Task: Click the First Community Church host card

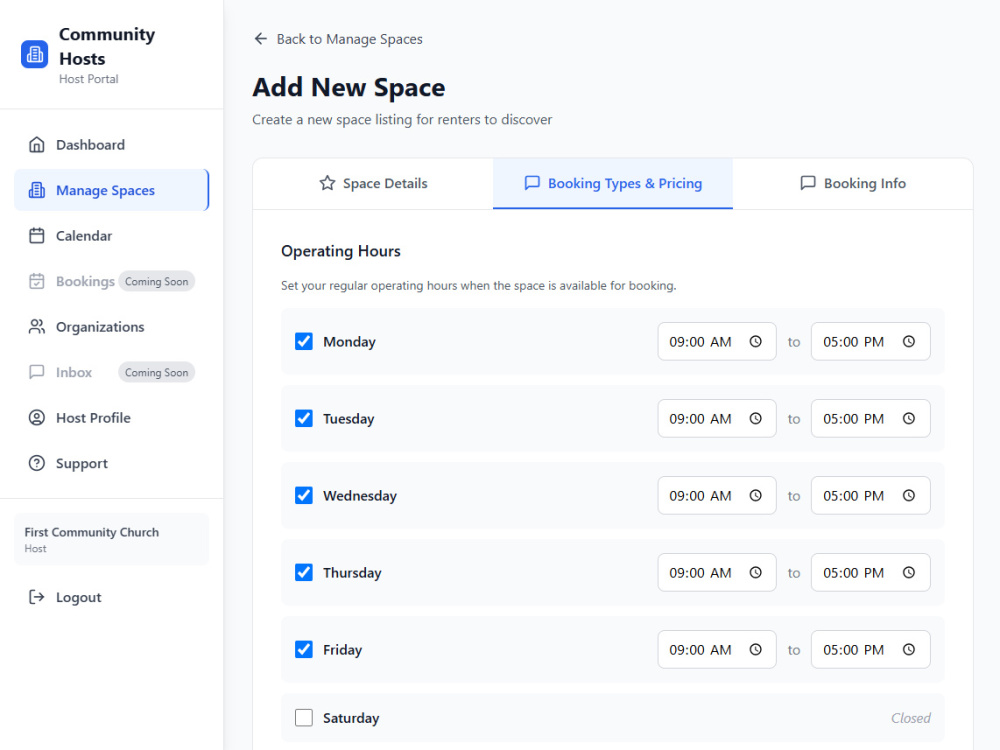Action: (112, 539)
